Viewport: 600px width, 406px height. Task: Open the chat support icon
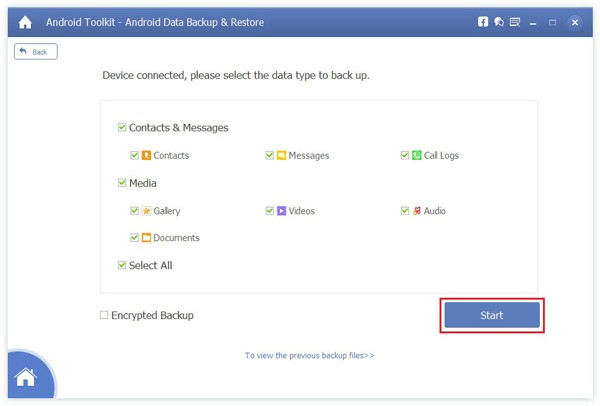point(498,21)
